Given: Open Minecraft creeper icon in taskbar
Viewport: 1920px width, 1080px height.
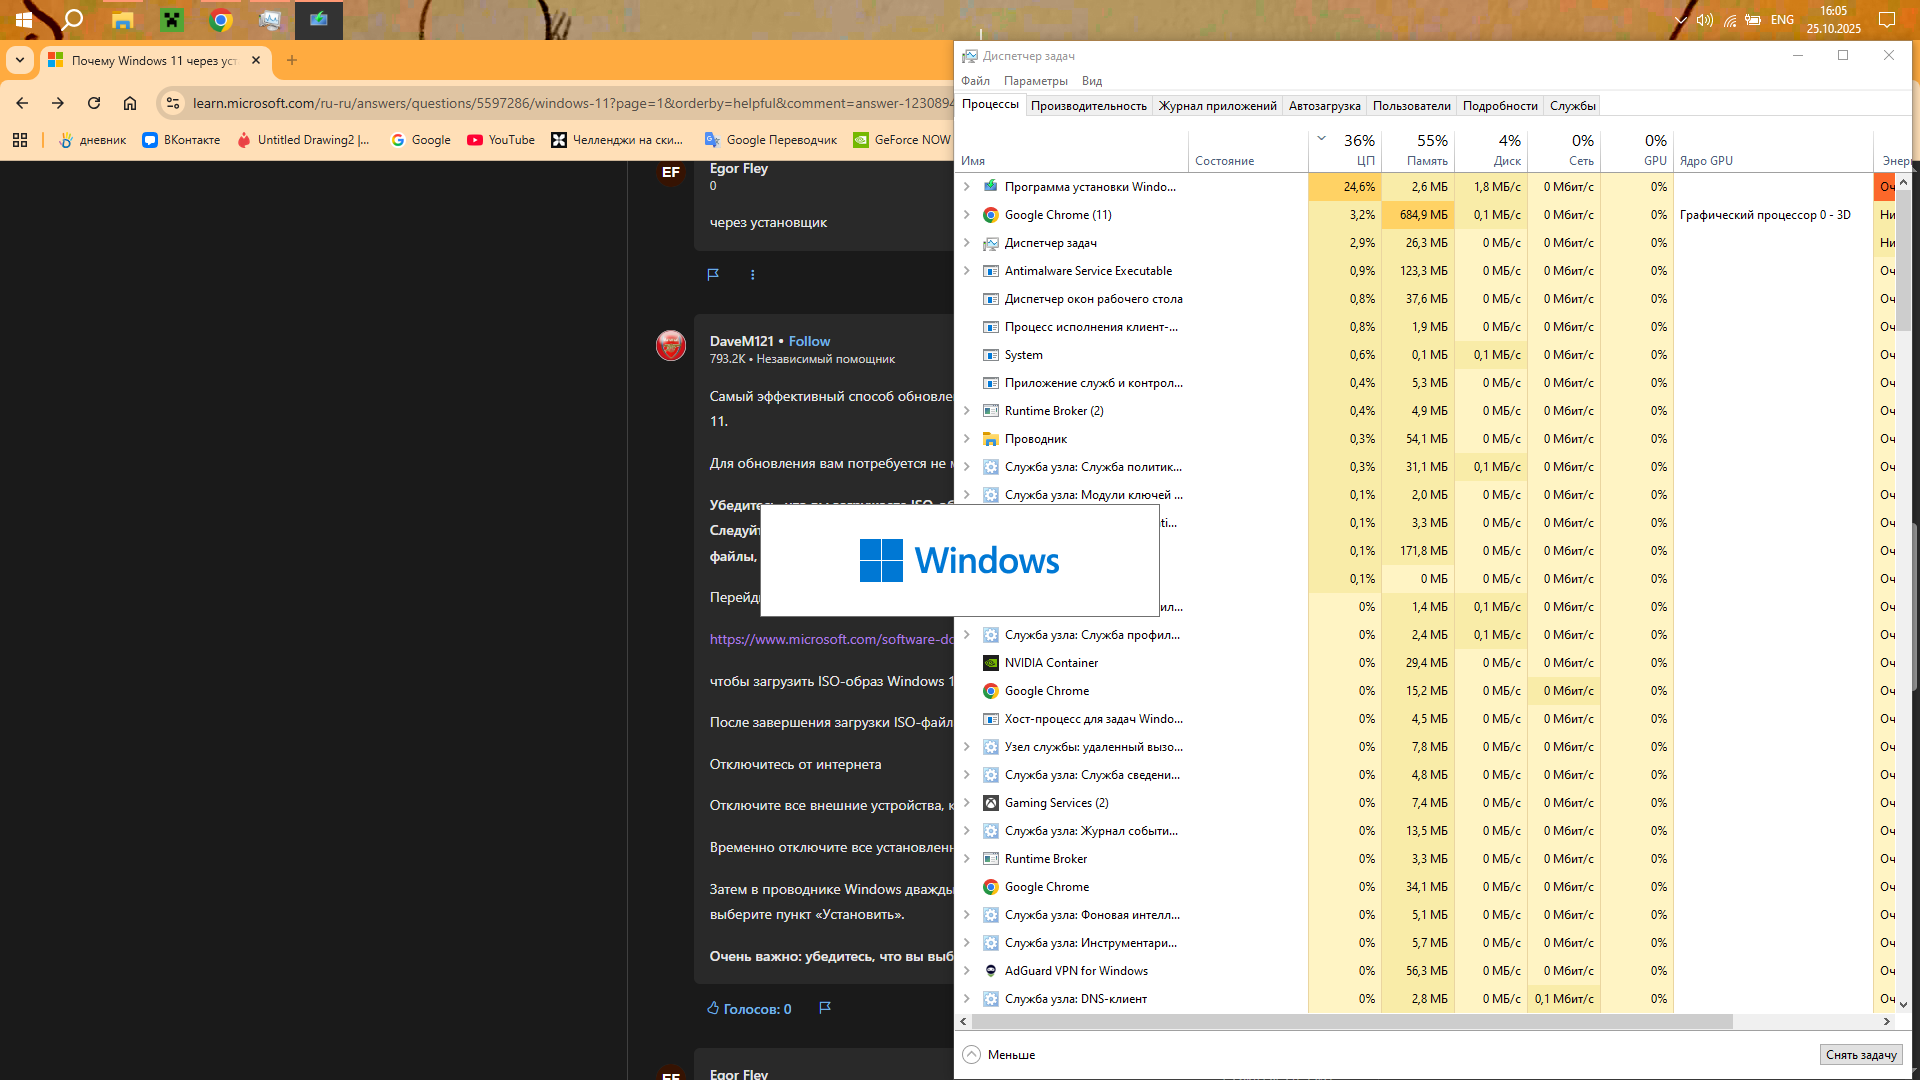Looking at the screenshot, I should pyautogui.click(x=172, y=19).
